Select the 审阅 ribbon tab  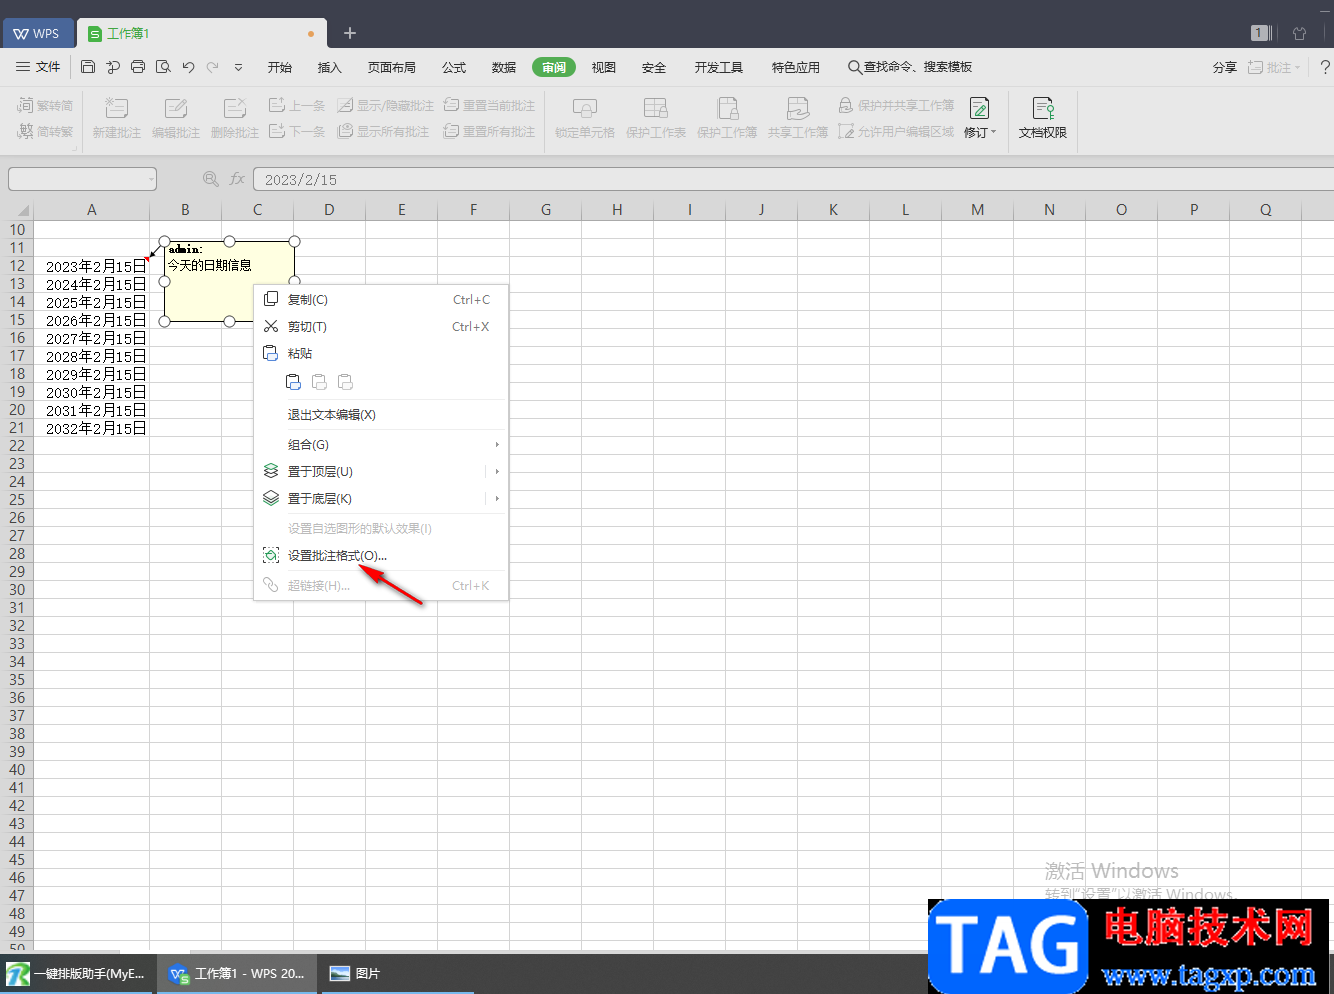pos(554,67)
